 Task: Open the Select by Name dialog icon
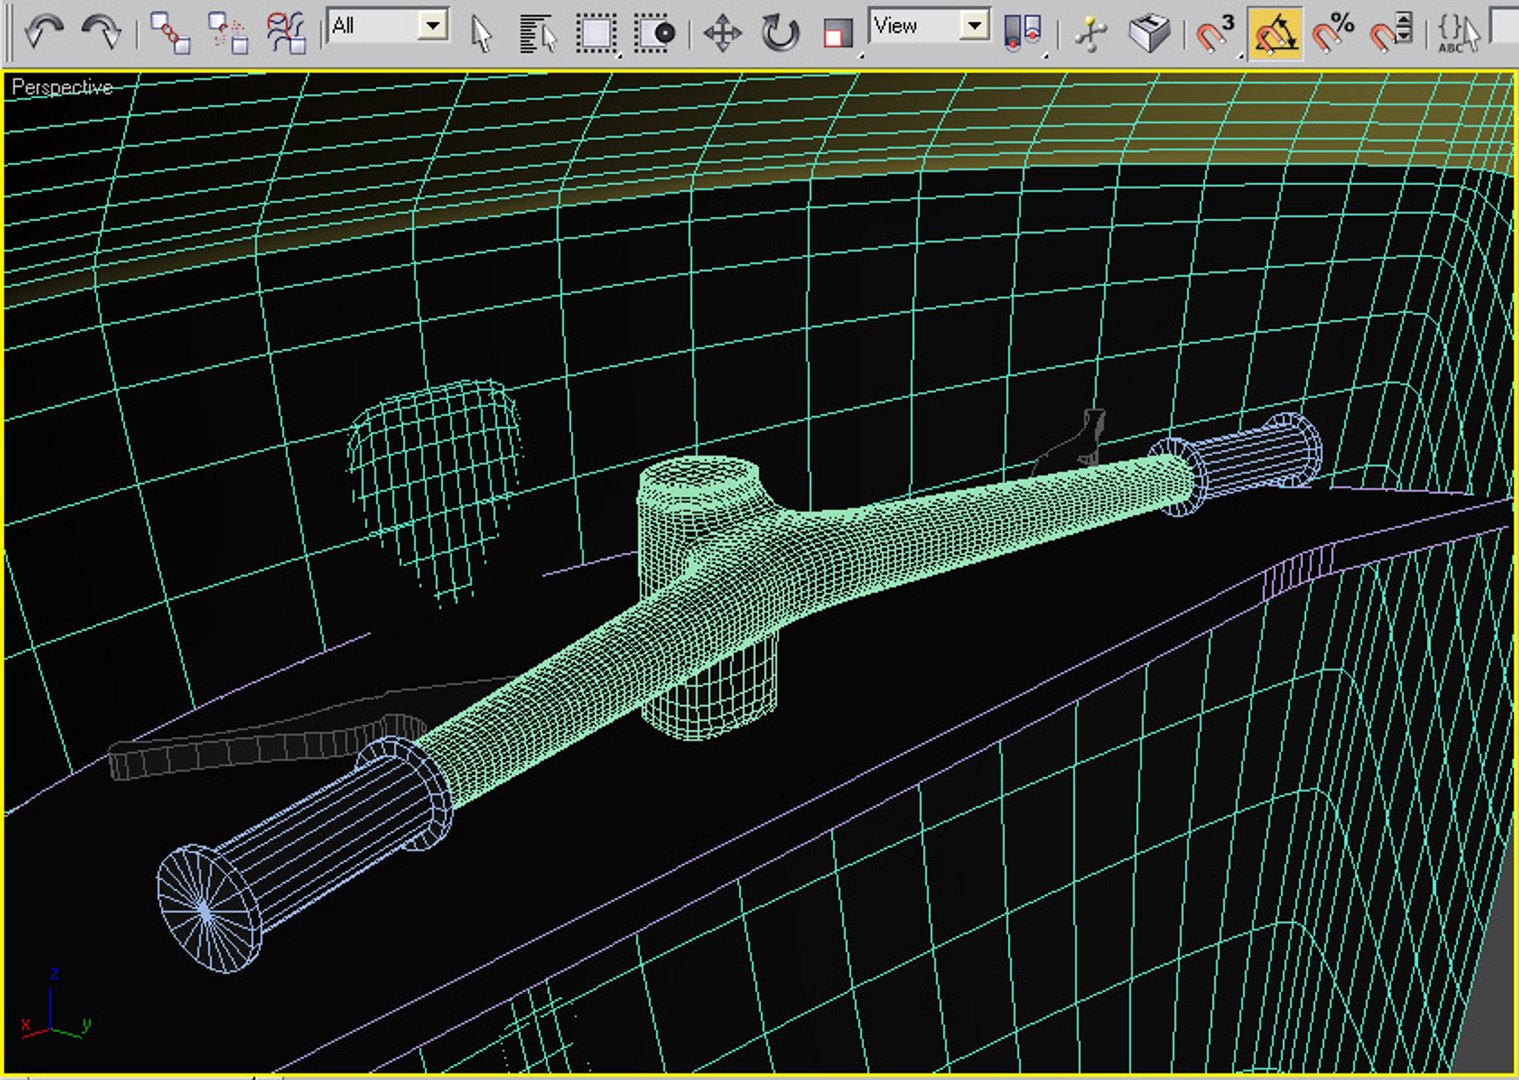[538, 33]
